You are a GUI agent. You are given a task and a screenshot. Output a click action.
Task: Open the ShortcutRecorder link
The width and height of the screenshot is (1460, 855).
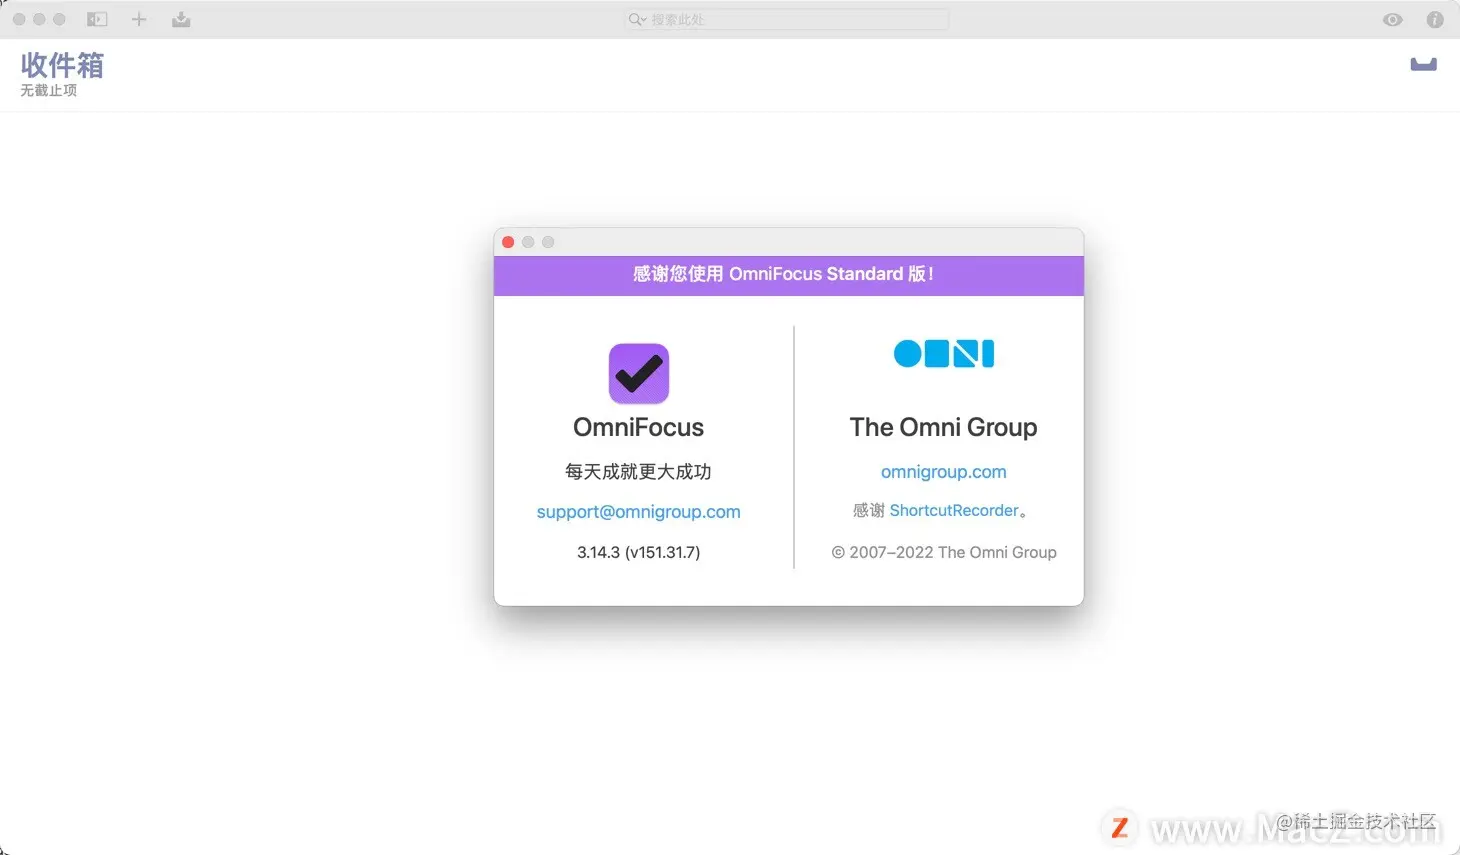[x=954, y=510]
